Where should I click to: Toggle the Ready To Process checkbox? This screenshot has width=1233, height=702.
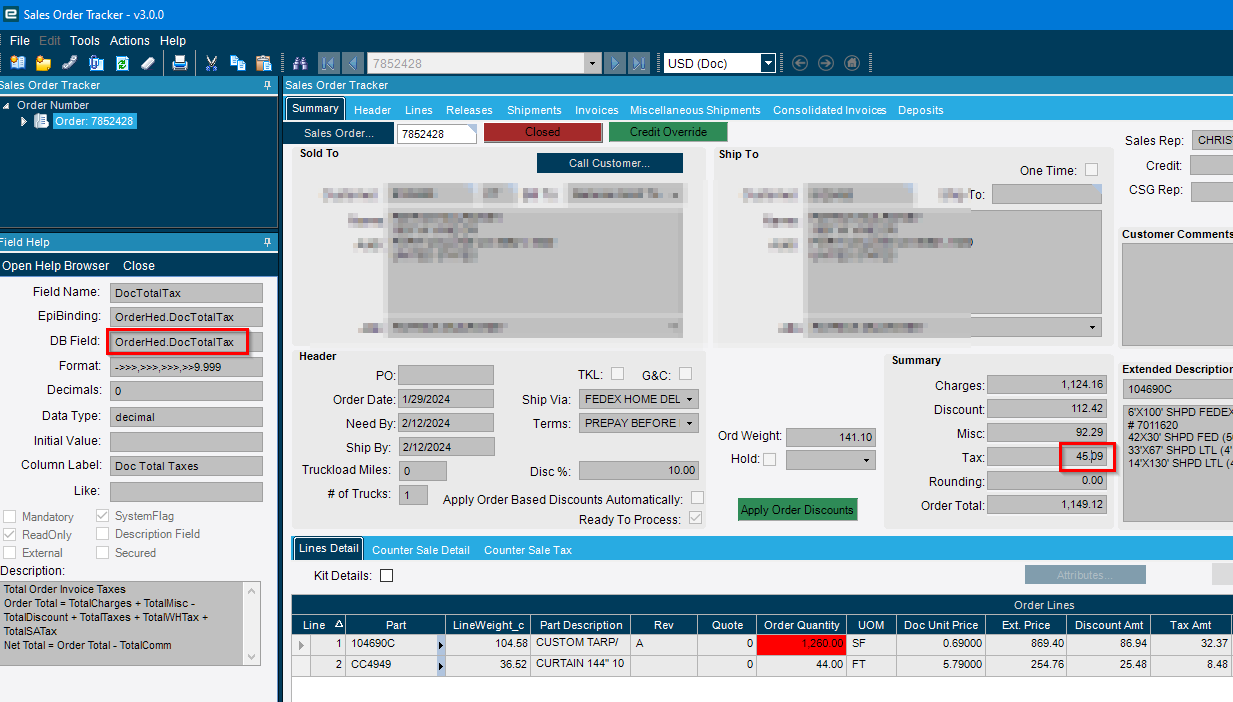pos(696,518)
